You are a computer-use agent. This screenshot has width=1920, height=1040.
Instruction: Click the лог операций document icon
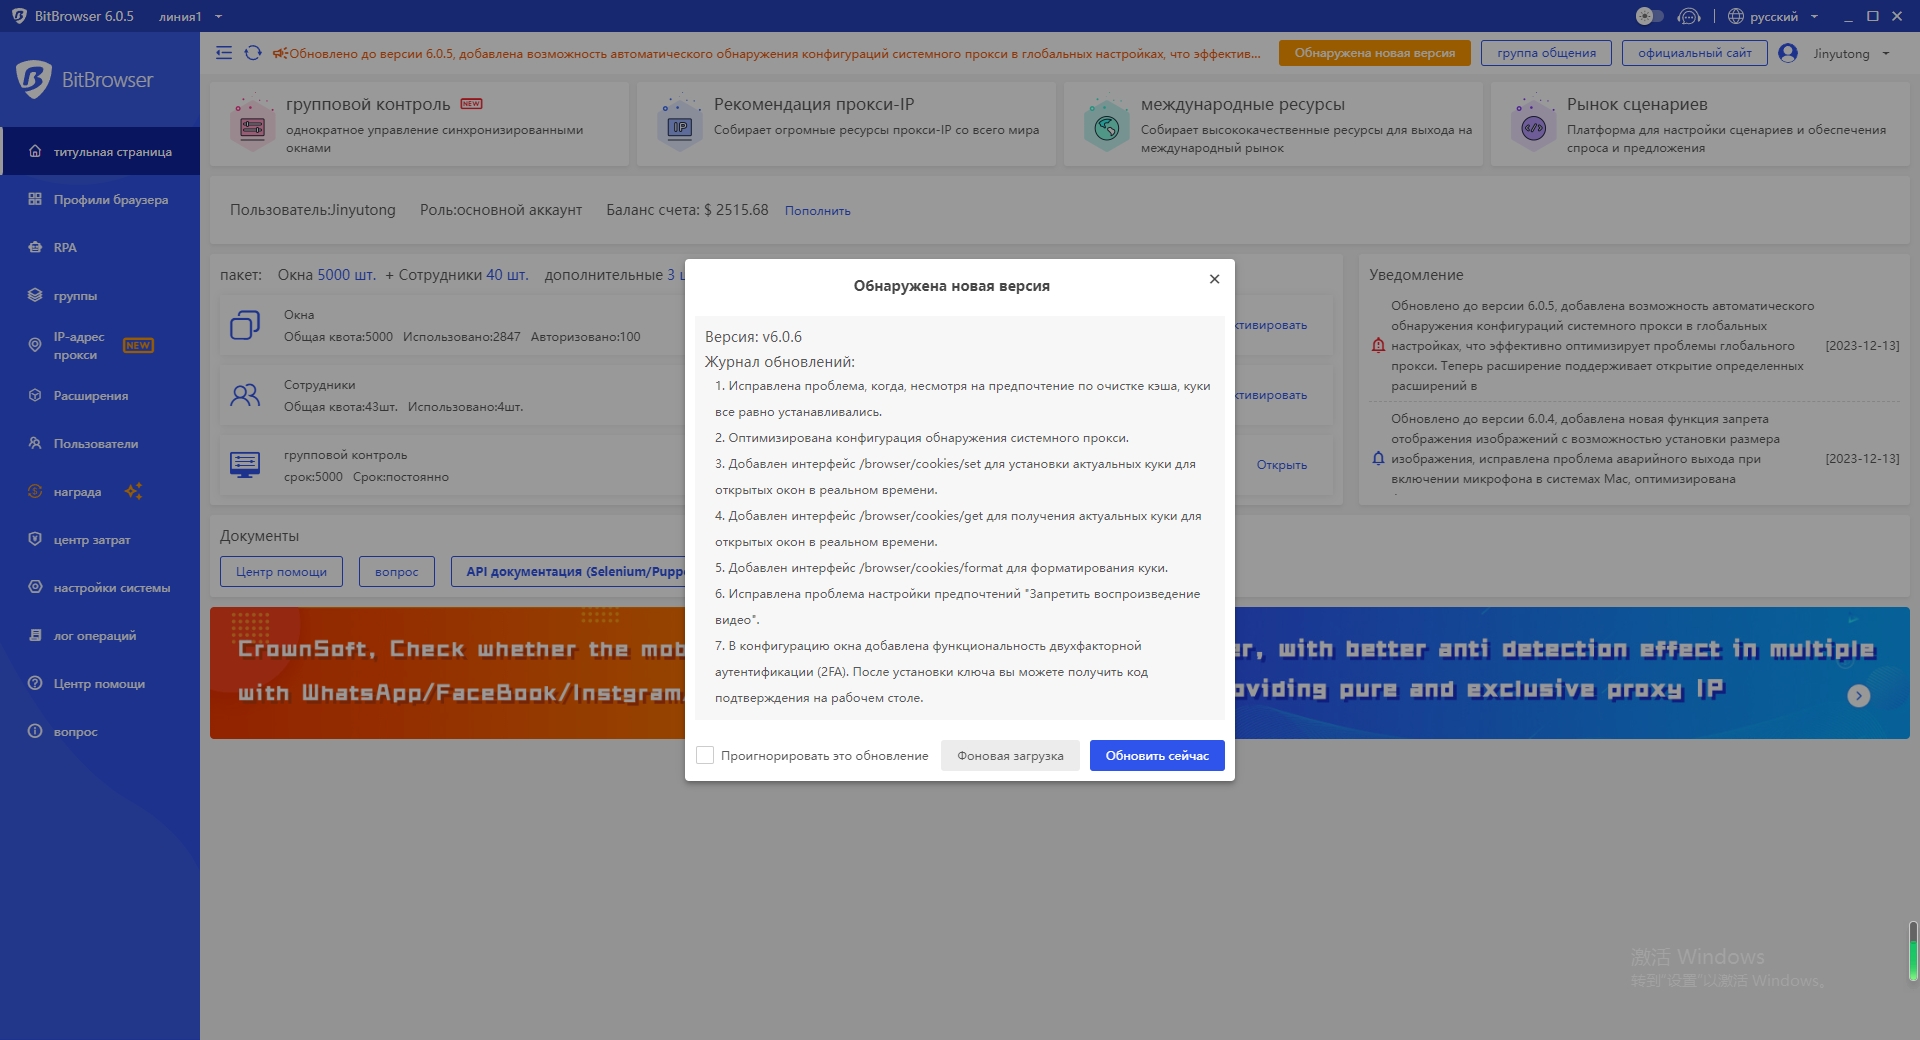pyautogui.click(x=35, y=635)
